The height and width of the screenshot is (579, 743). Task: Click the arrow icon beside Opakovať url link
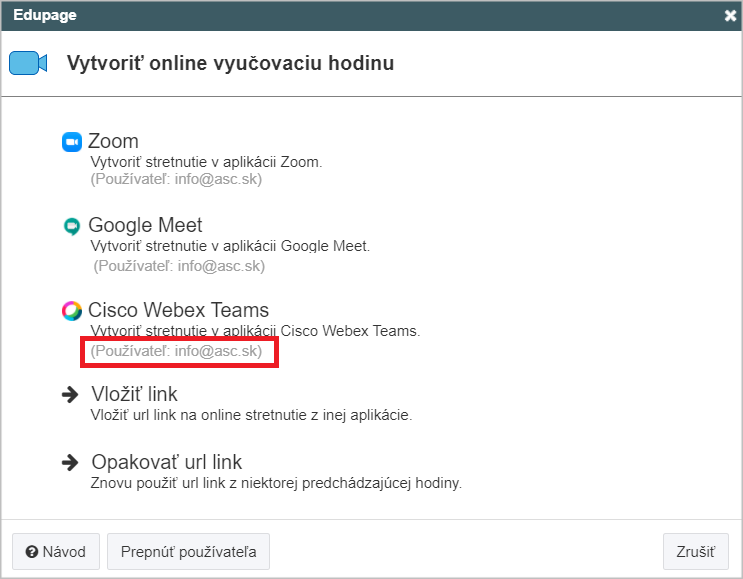coord(70,462)
